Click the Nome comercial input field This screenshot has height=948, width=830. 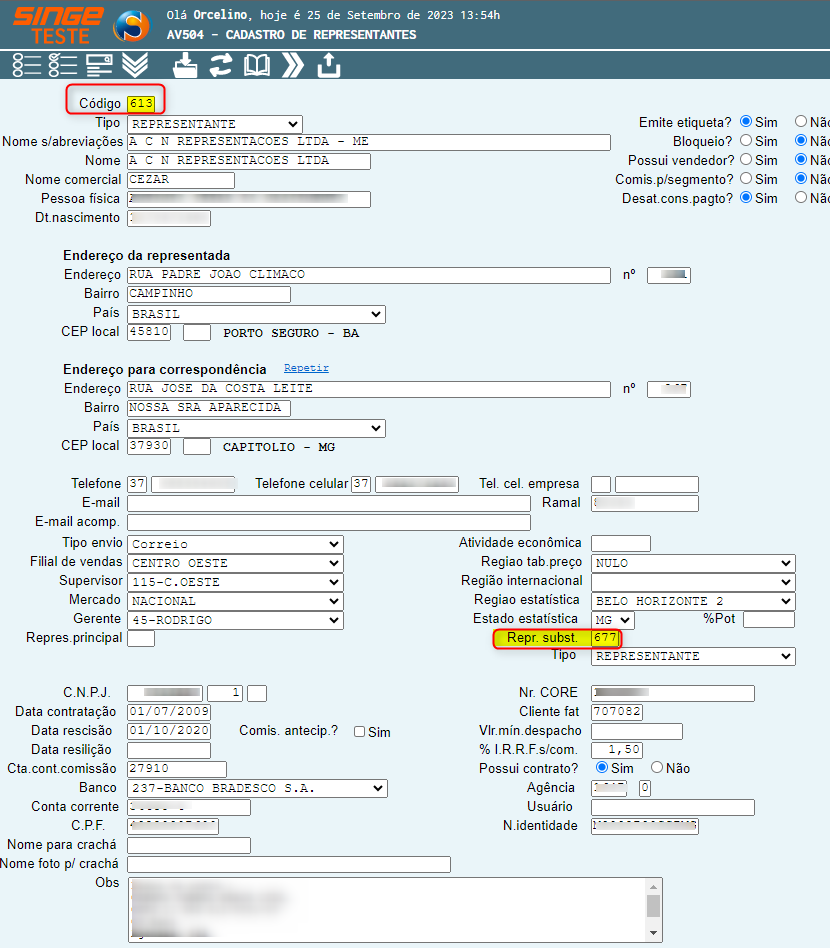pos(181,180)
